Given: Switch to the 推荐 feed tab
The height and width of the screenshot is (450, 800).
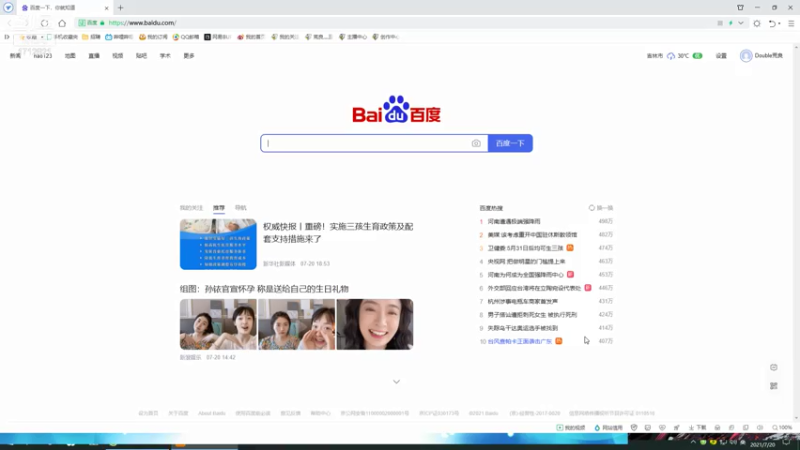Looking at the screenshot, I should tap(219, 208).
